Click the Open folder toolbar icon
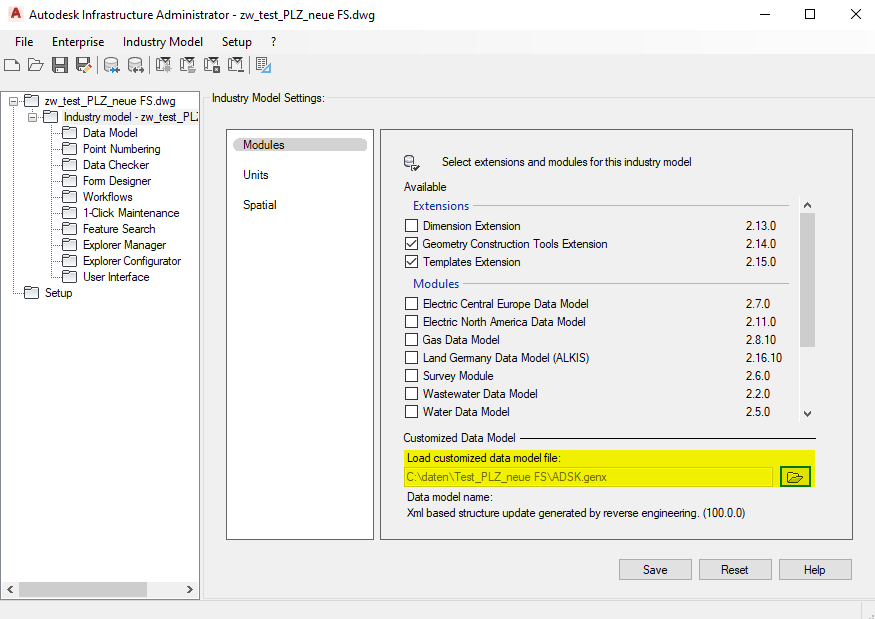Viewport: 875px width, 619px height. pos(36,65)
